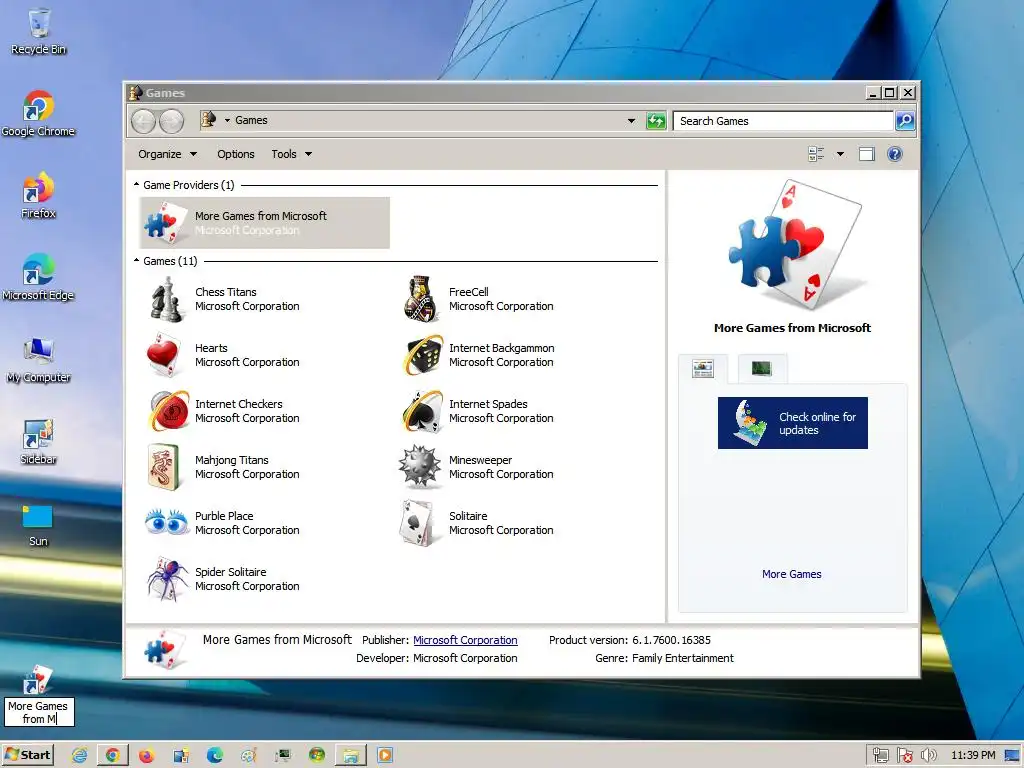This screenshot has width=1024, height=768.
Task: Select the Hearts game icon
Action: coord(163,355)
